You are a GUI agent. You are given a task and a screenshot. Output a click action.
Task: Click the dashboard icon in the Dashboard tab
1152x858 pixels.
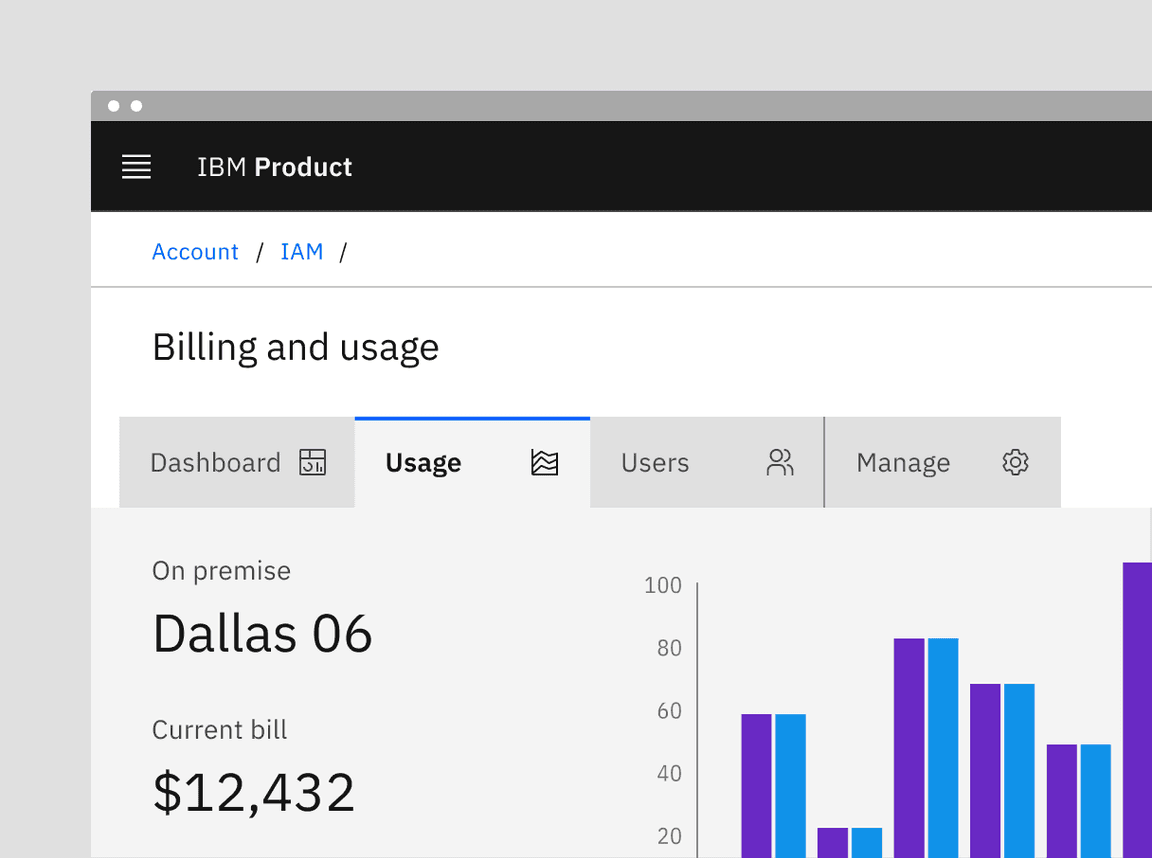pos(313,462)
